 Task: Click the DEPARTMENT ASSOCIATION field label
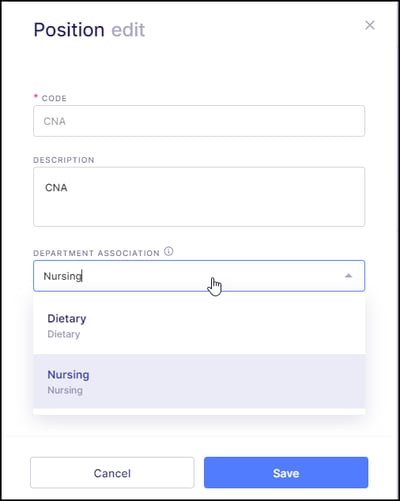click(x=96, y=253)
